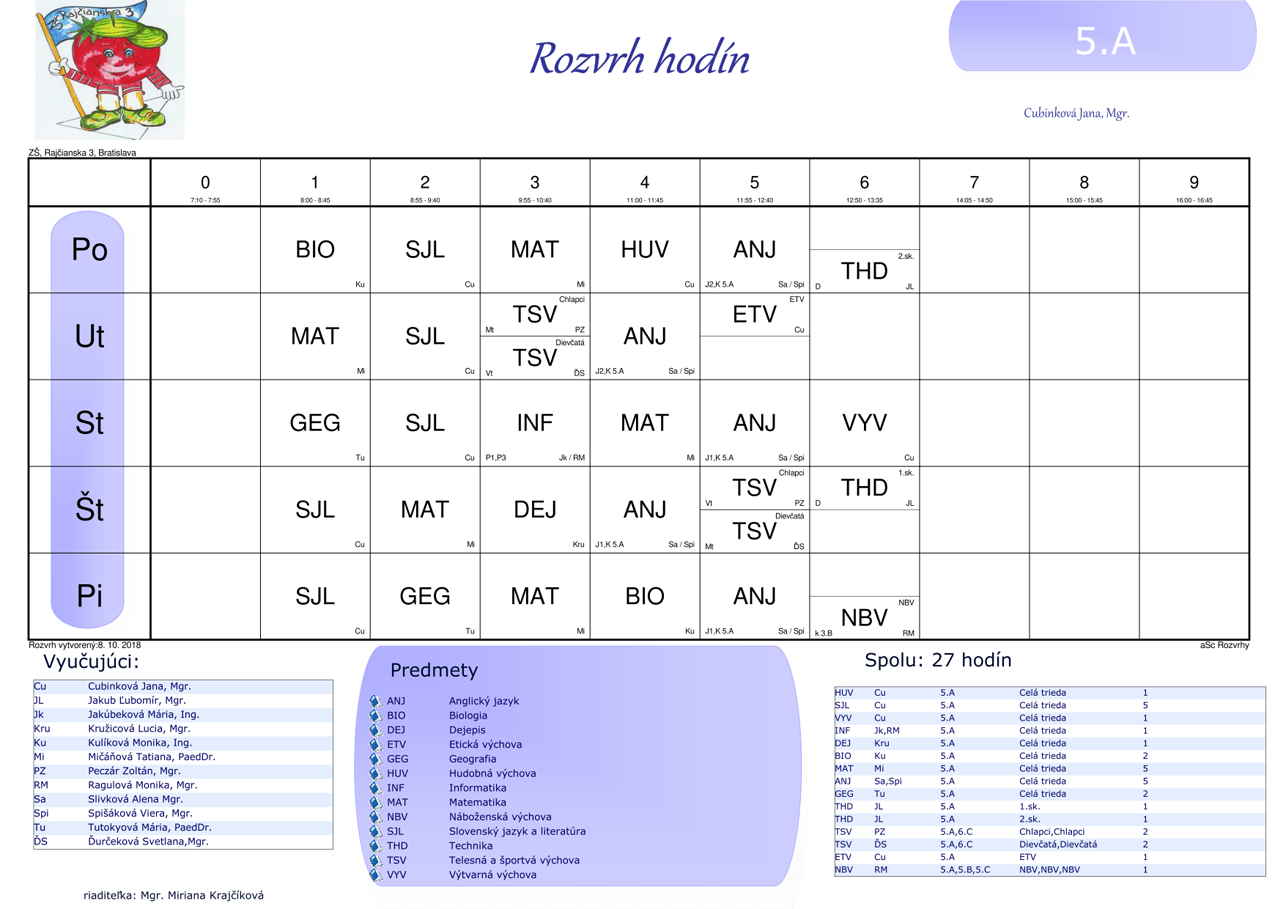Click teacher row Mičáňová Tatiana, PaedDr.
The width and height of the screenshot is (1286, 909).
tap(183, 757)
